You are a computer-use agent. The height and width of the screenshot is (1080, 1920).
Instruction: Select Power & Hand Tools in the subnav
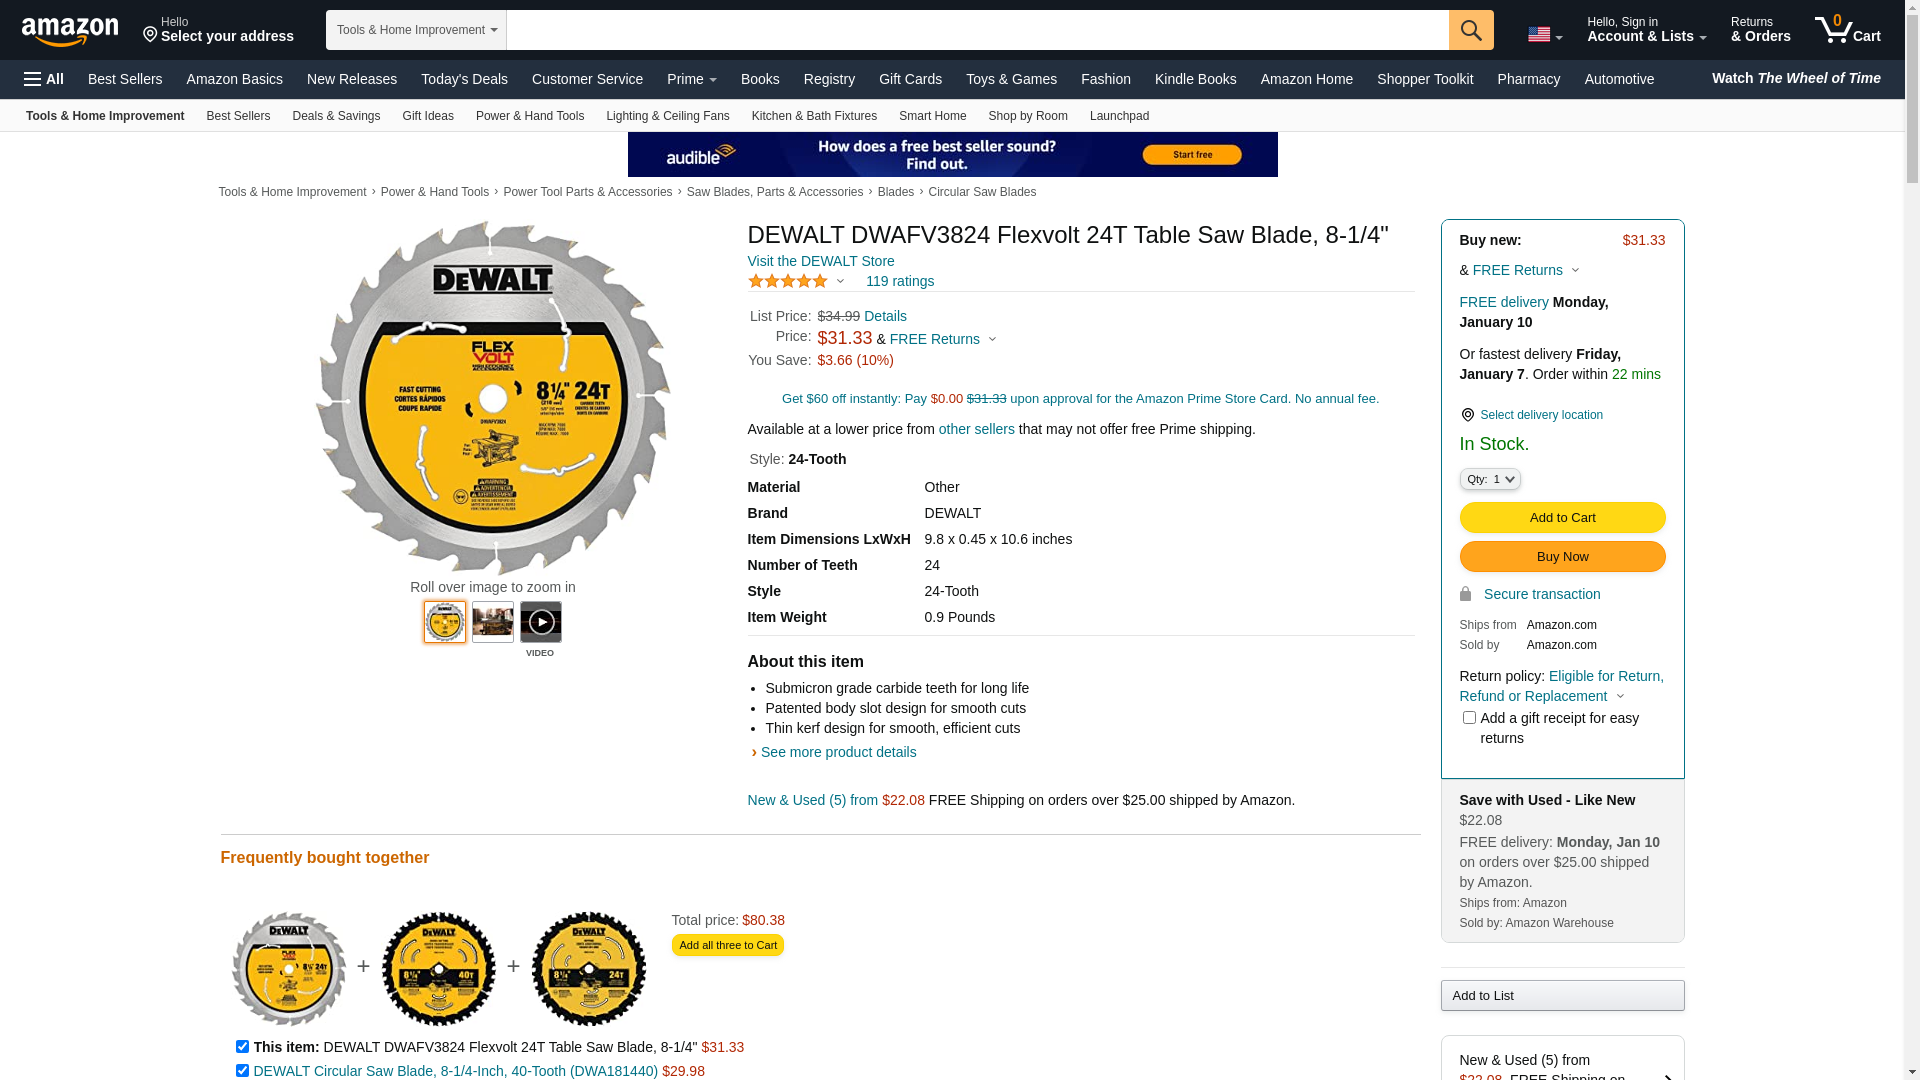click(x=530, y=116)
